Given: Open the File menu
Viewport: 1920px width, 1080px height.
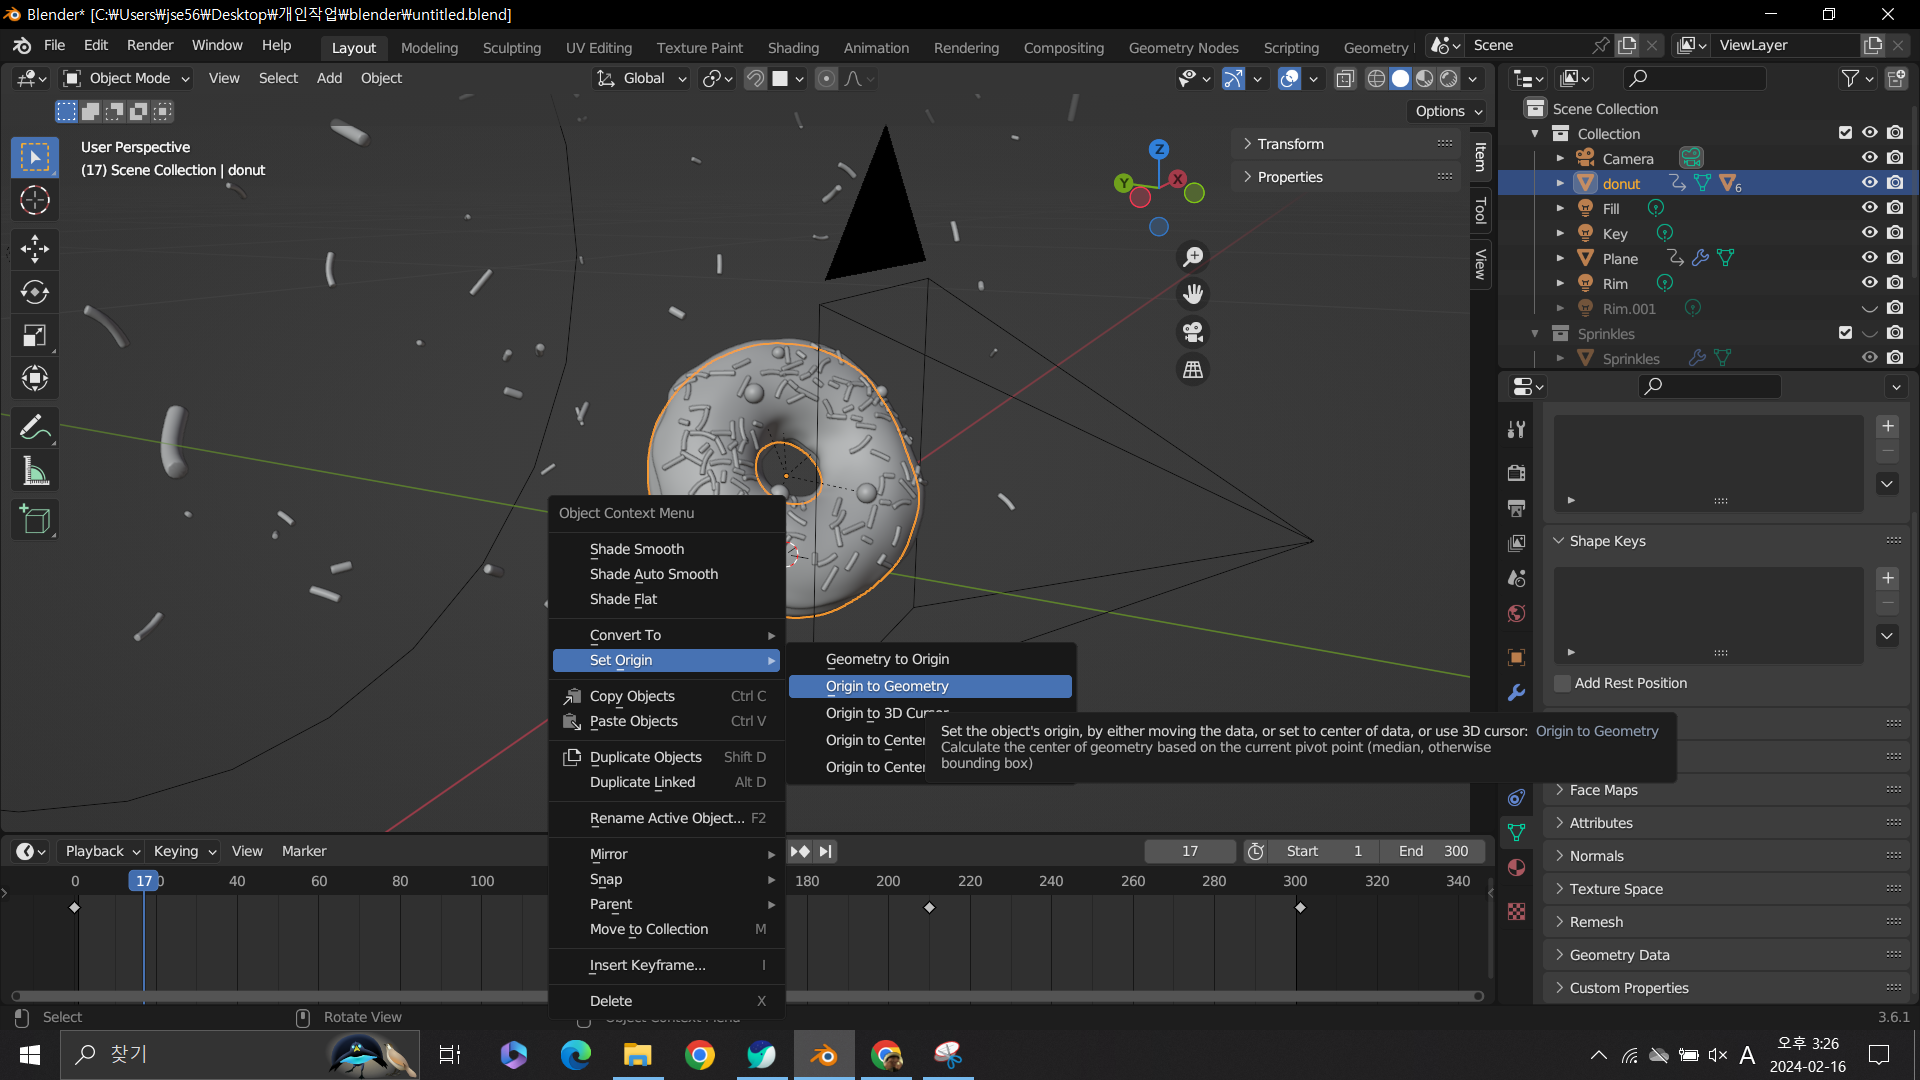Looking at the screenshot, I should point(54,45).
